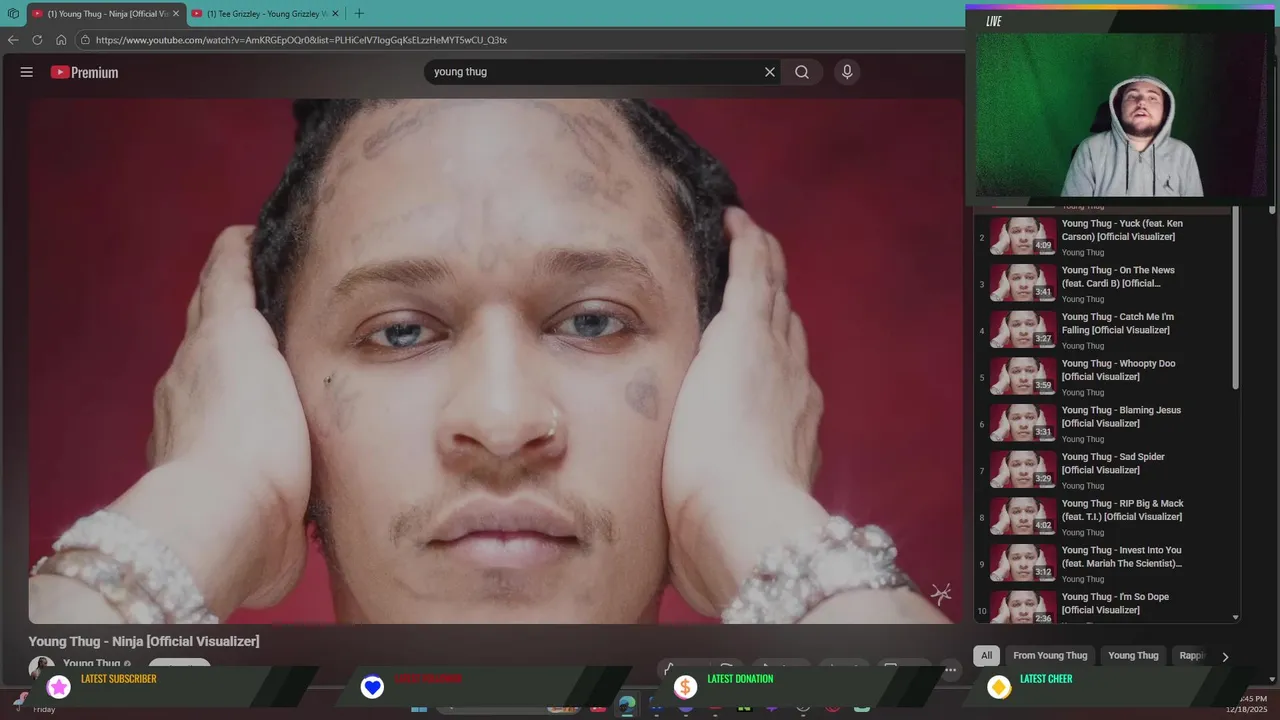The width and height of the screenshot is (1280, 720).
Task: Open Blaming Jesus [Official Visualizer] title
Action: 1121,417
